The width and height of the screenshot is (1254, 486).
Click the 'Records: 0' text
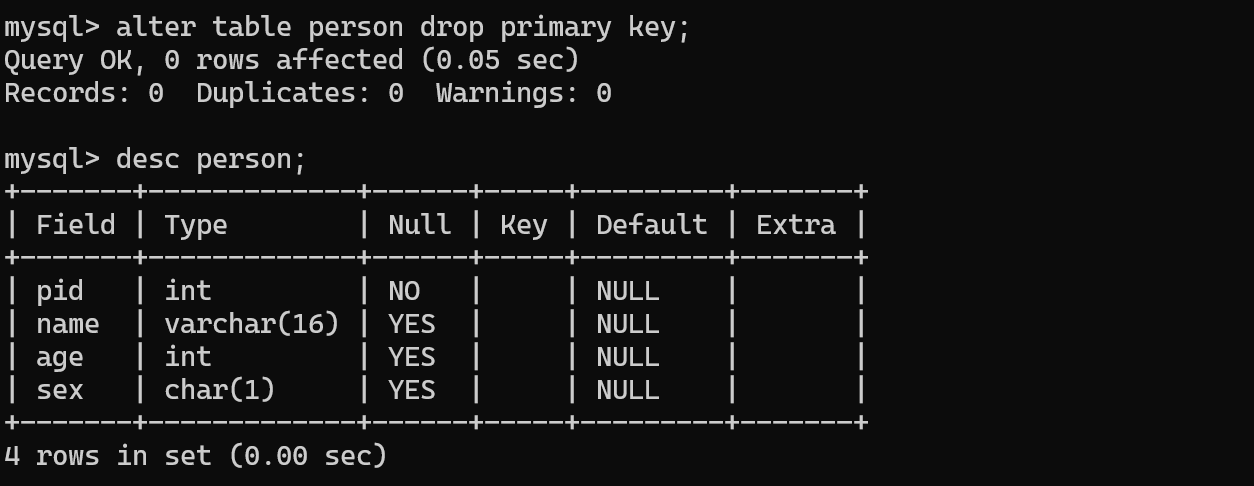[84, 93]
